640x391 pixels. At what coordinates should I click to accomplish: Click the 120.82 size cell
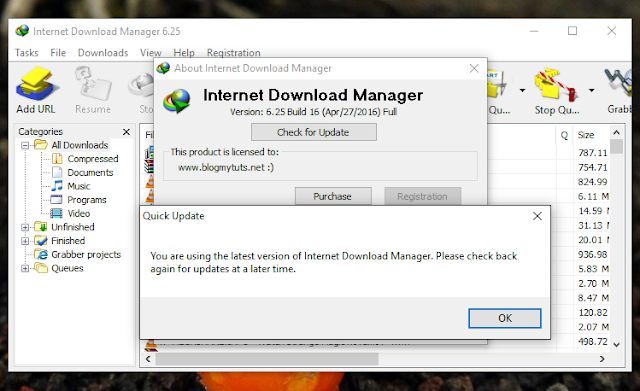click(592, 313)
